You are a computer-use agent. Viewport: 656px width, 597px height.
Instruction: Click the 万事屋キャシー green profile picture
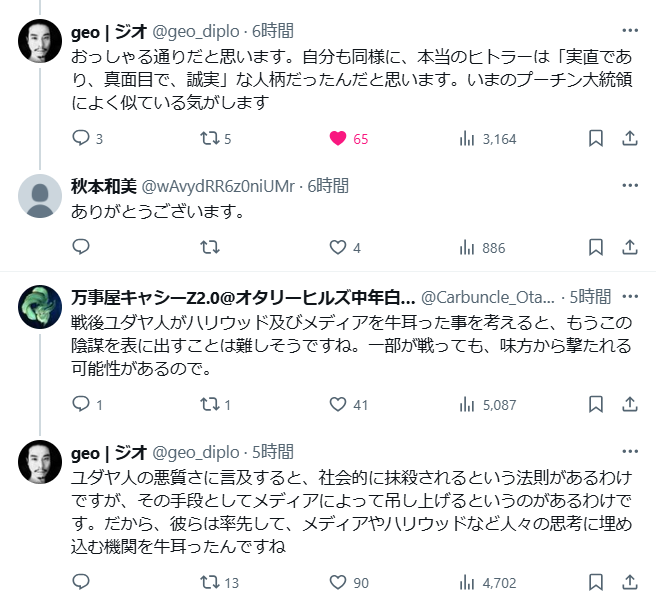pyautogui.click(x=40, y=307)
